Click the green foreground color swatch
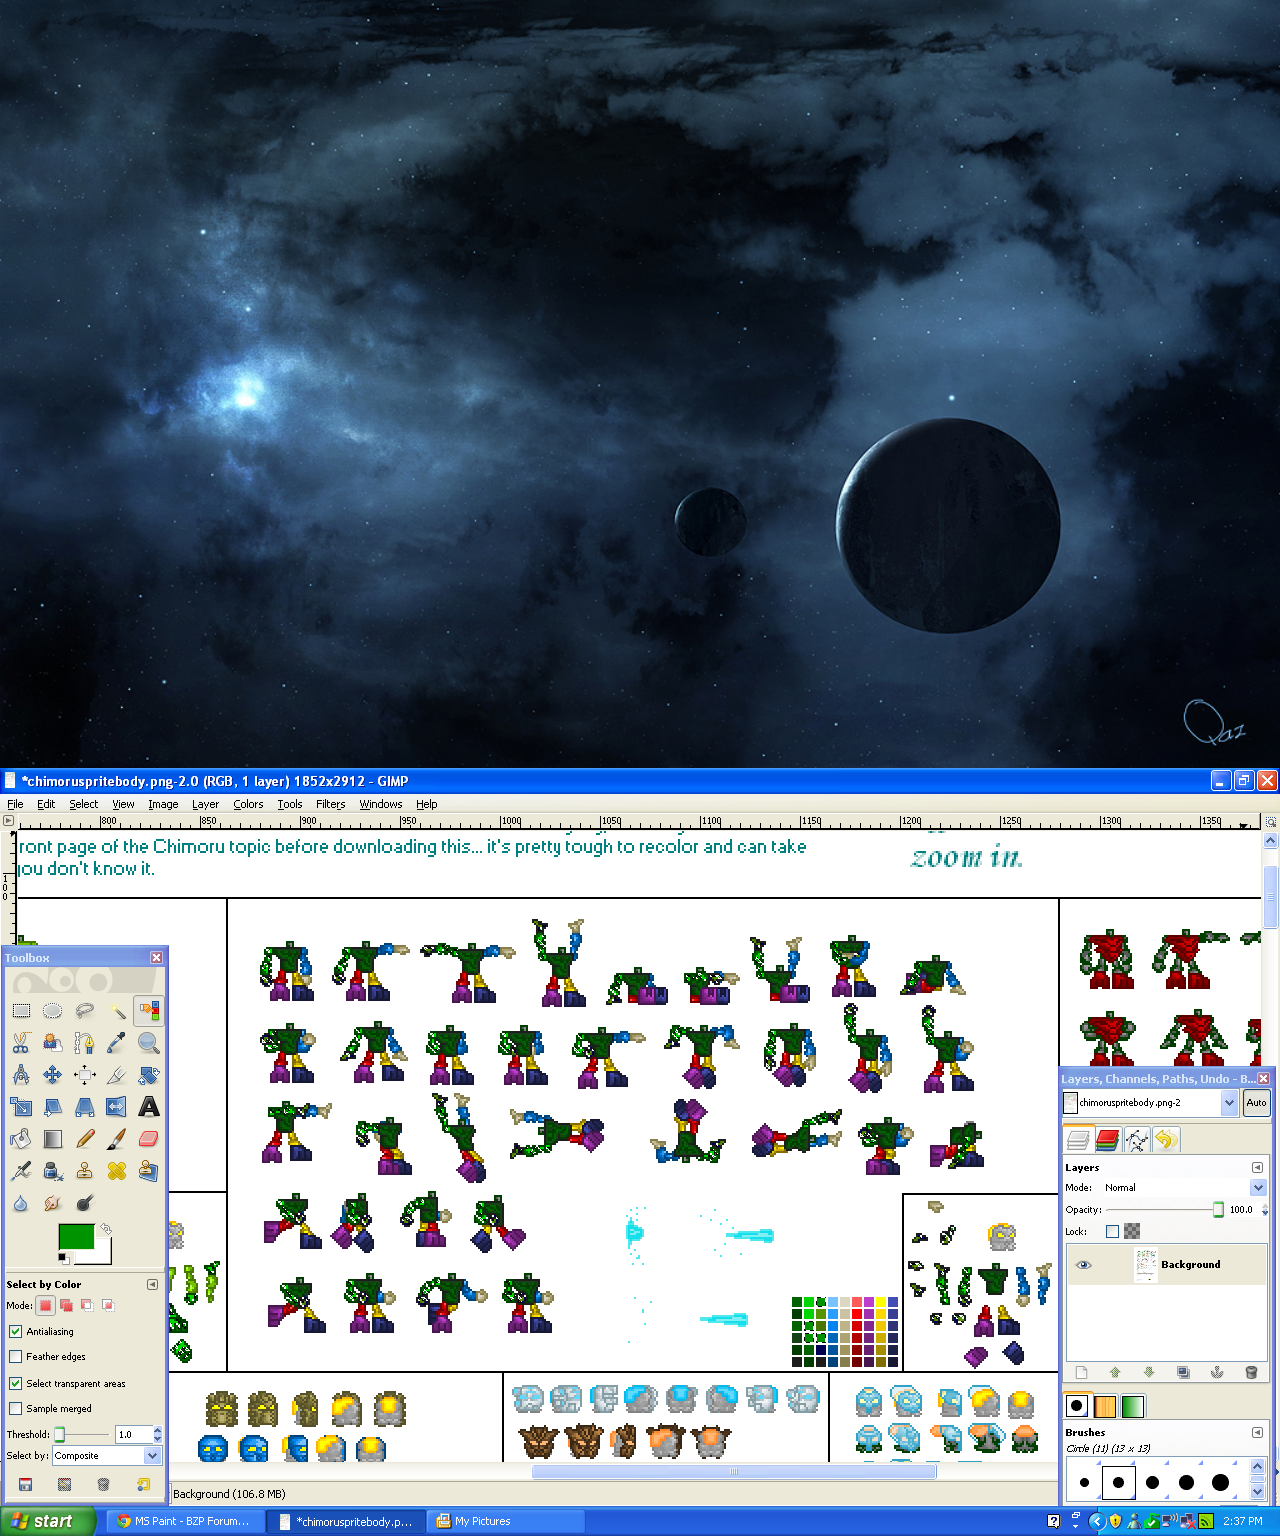This screenshot has width=1280, height=1536. 76,1237
